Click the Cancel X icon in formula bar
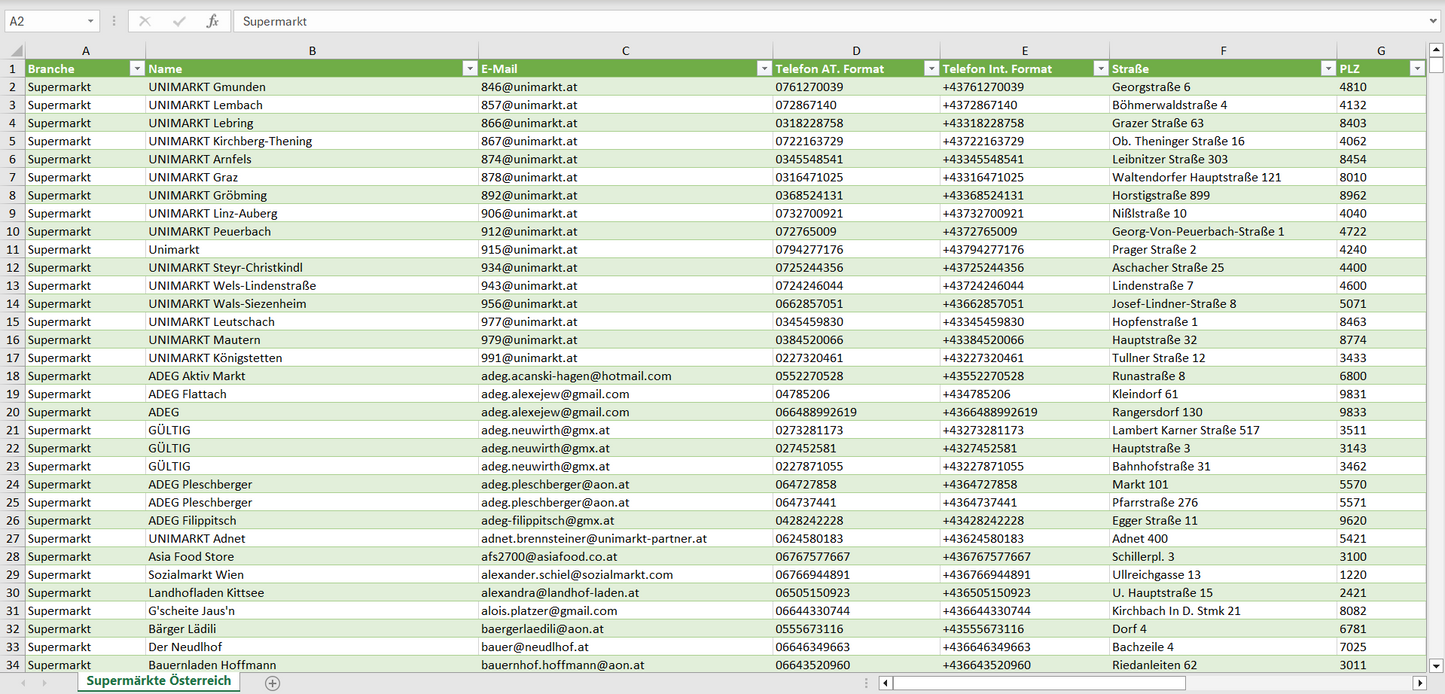The image size is (1445, 694). 145,21
